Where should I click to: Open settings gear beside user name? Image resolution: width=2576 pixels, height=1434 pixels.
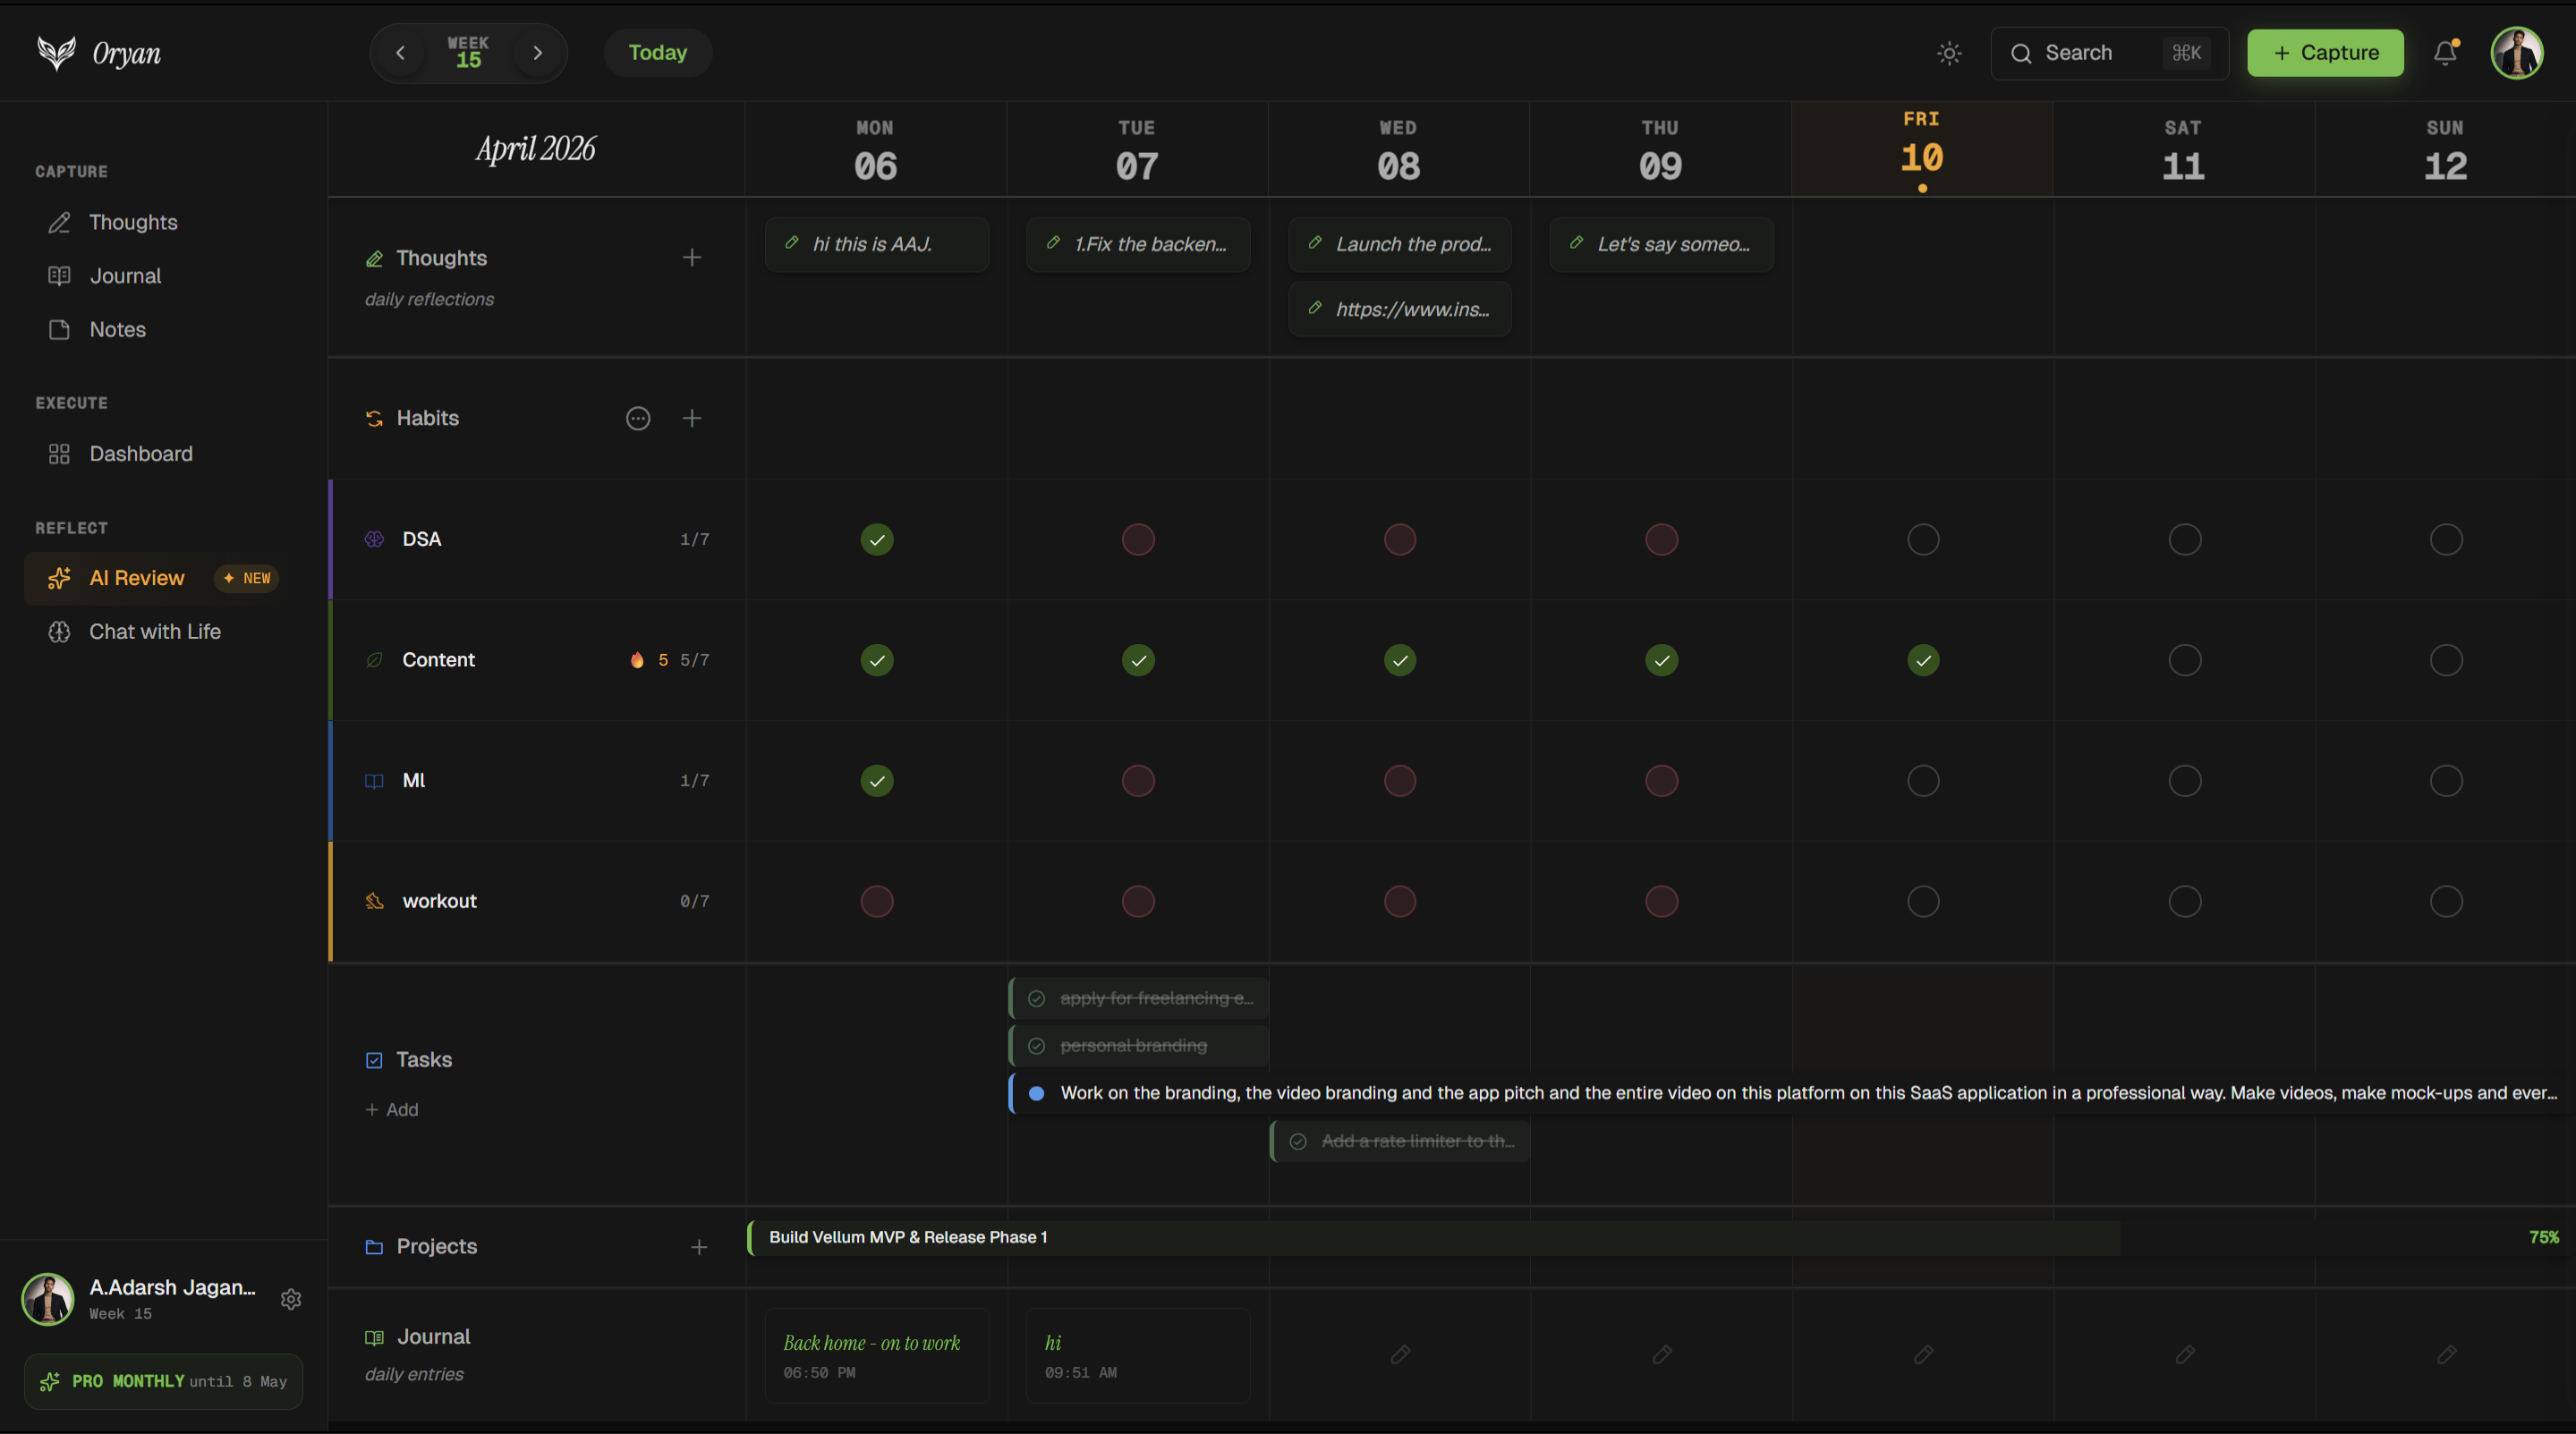[x=291, y=1299]
